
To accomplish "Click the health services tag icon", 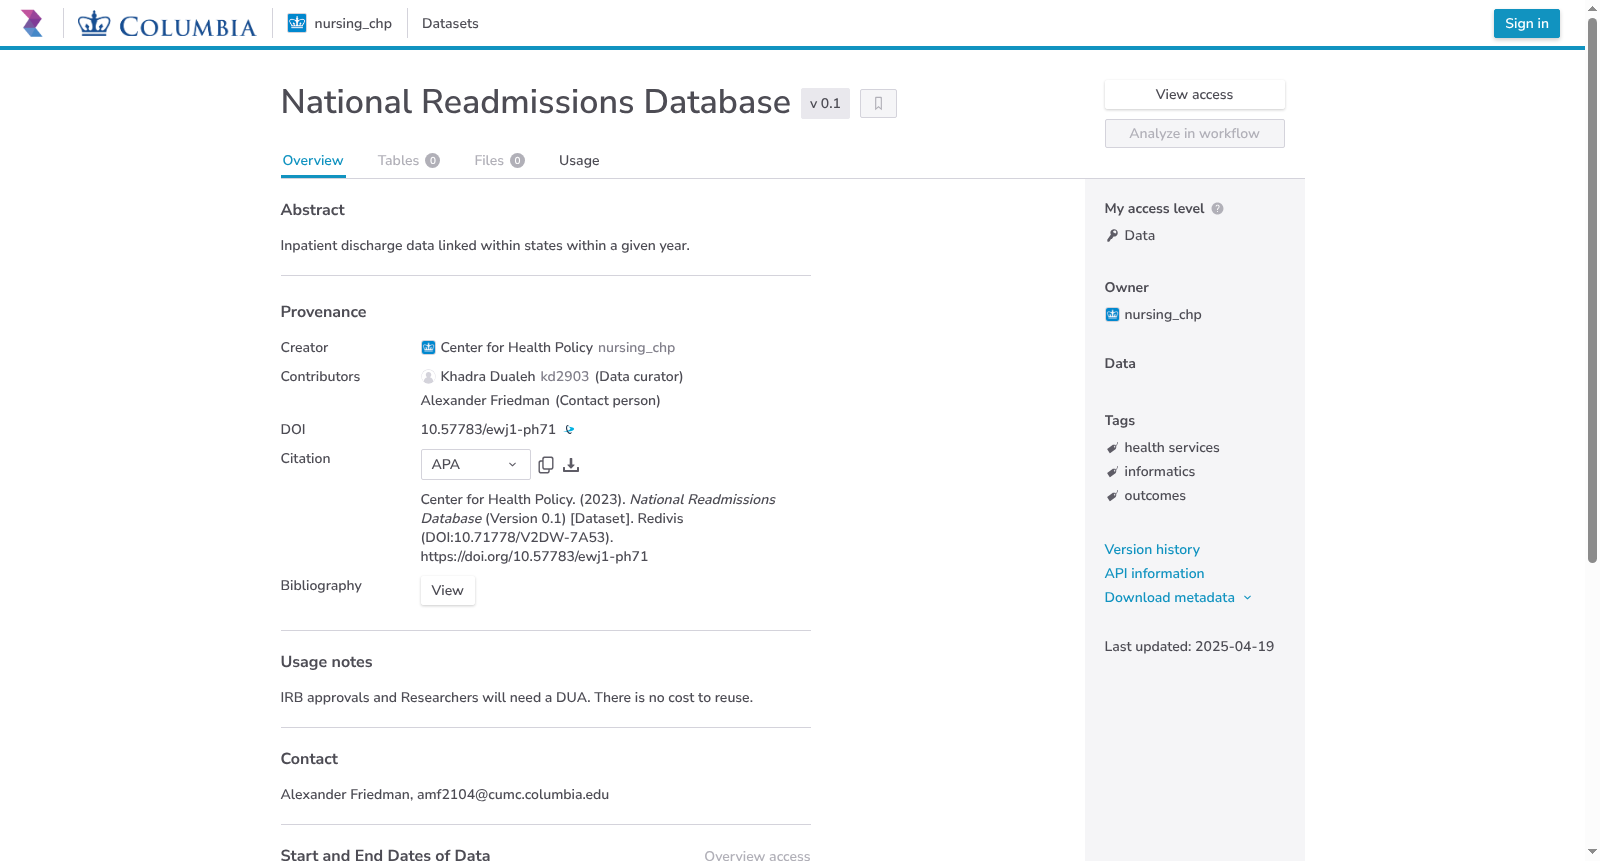I will pyautogui.click(x=1112, y=448).
